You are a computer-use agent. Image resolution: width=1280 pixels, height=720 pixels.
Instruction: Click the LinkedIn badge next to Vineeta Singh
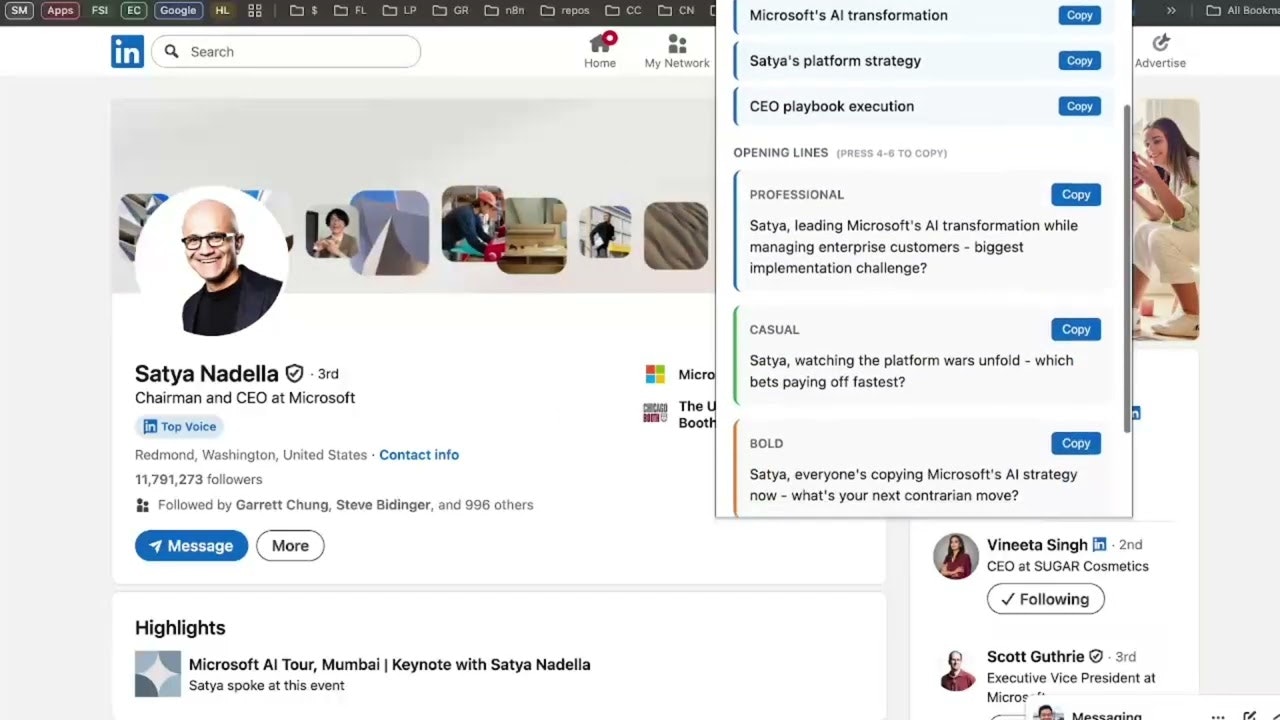point(1099,545)
